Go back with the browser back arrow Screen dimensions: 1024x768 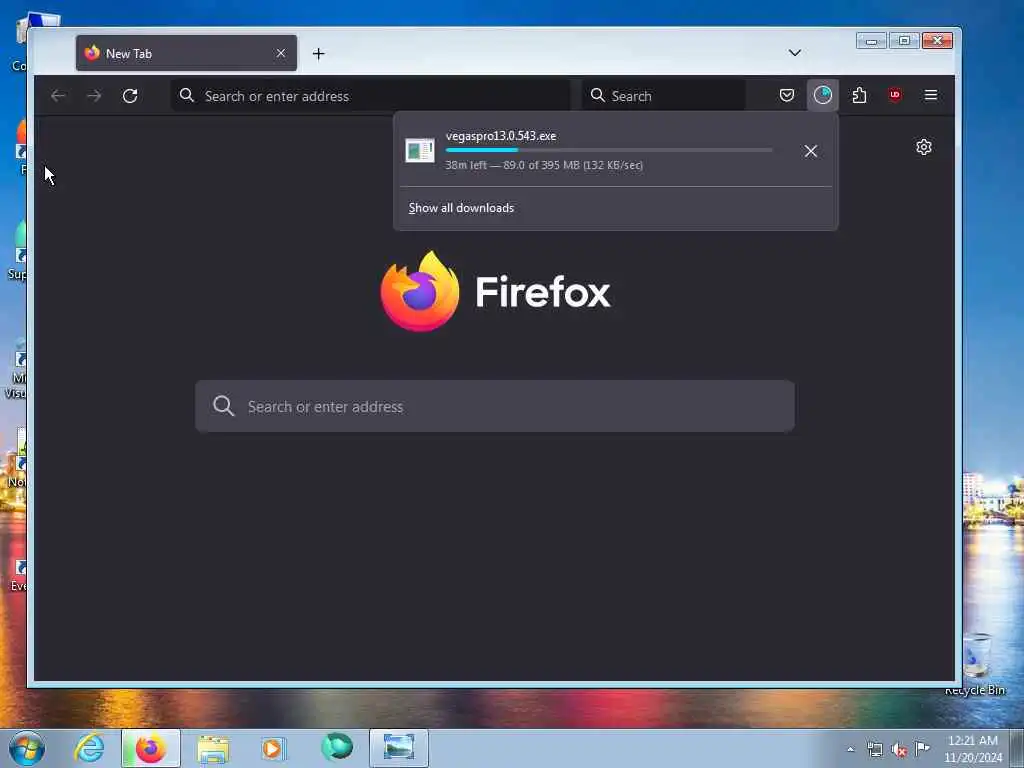[x=58, y=96]
